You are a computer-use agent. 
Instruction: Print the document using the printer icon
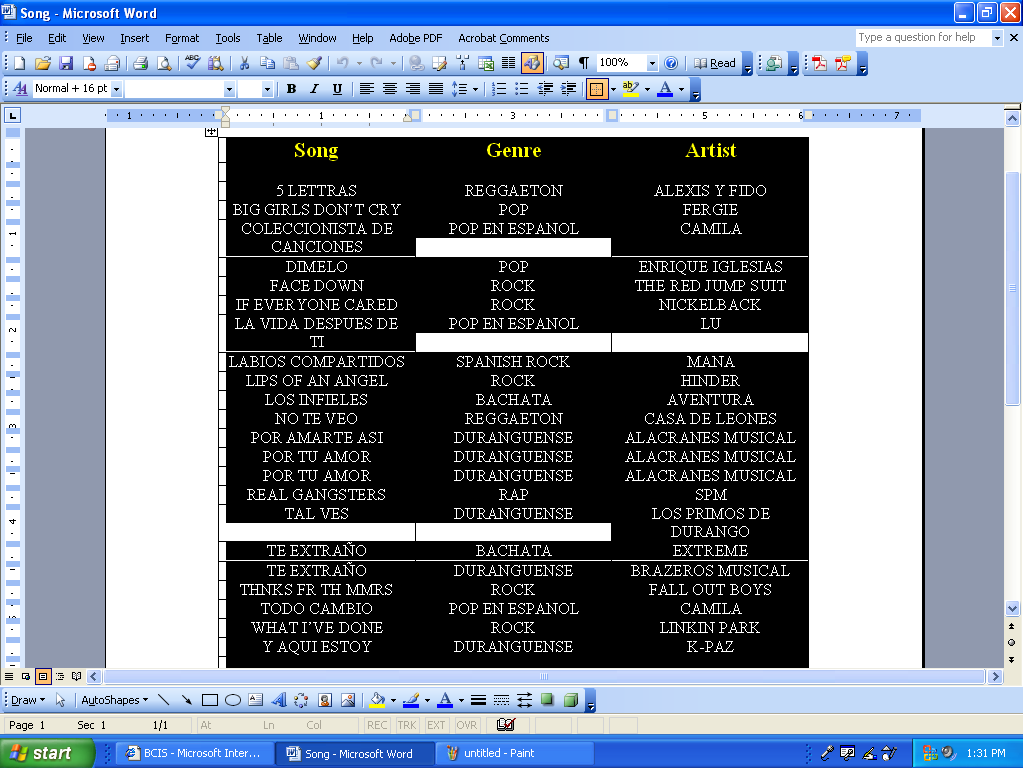(x=140, y=63)
